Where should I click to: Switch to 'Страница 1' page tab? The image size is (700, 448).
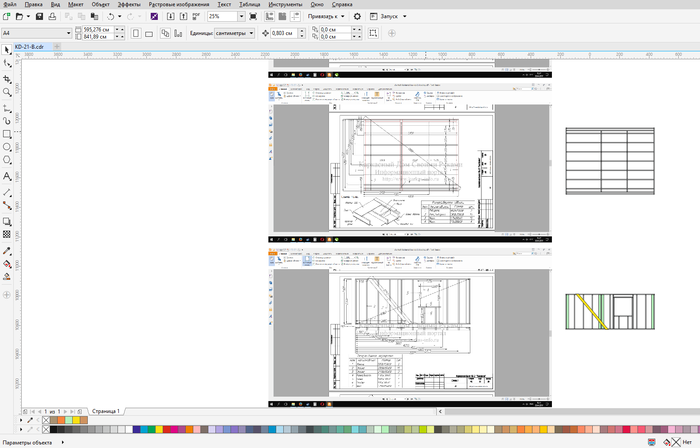tap(105, 411)
